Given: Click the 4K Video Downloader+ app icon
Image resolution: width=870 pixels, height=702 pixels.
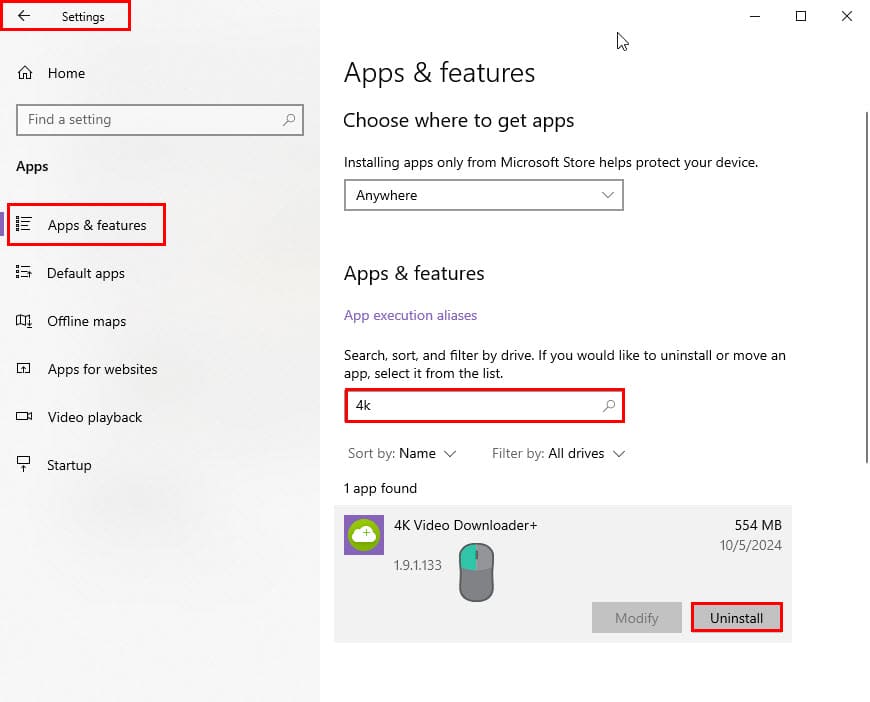Looking at the screenshot, I should [x=364, y=535].
